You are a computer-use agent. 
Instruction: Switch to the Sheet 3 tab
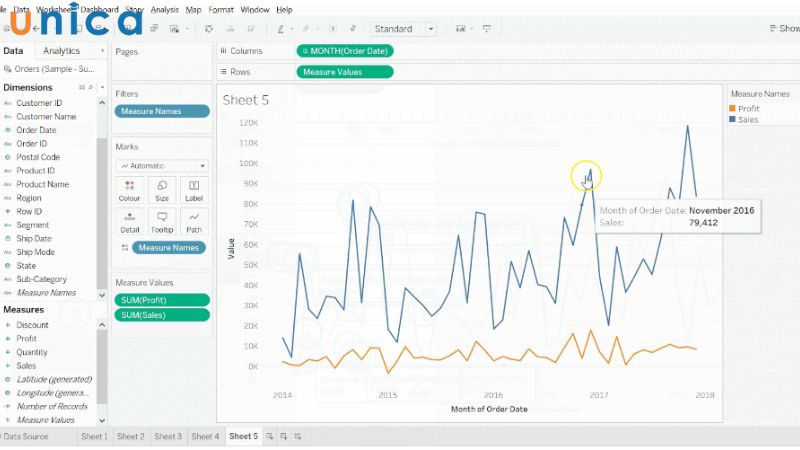click(x=168, y=437)
